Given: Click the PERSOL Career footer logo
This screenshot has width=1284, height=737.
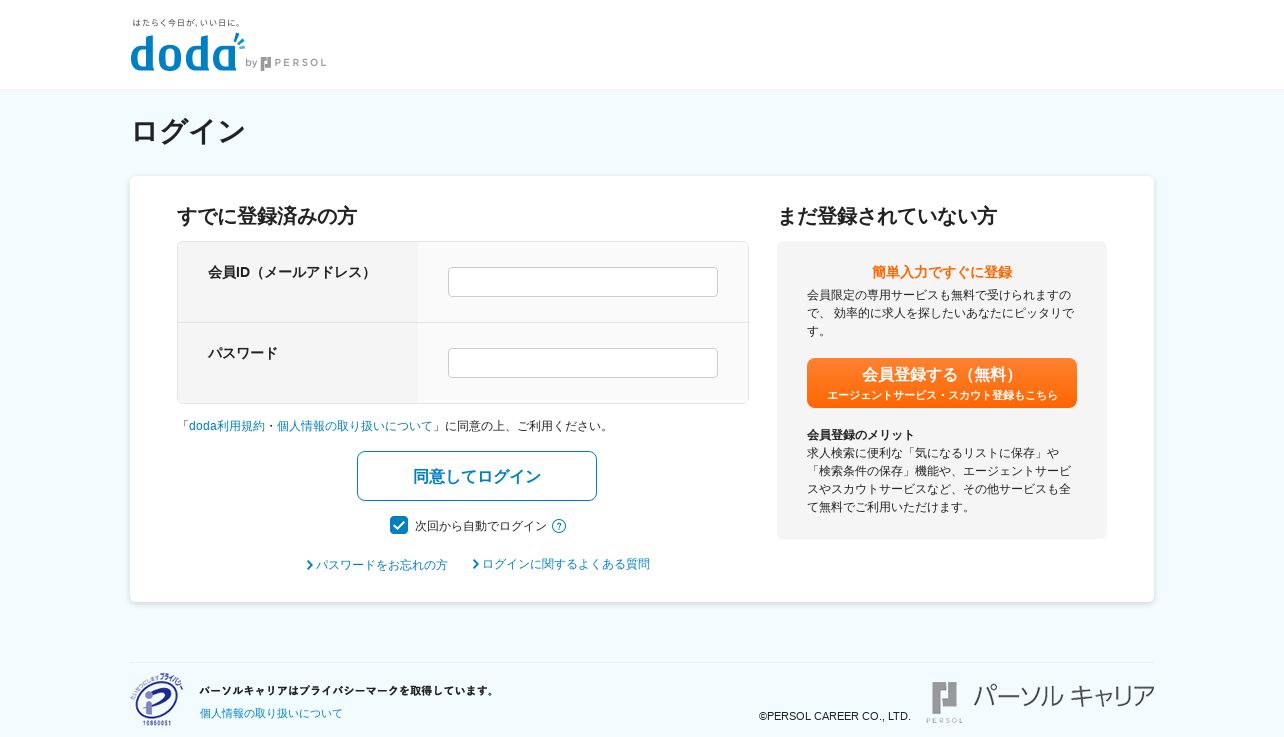Looking at the screenshot, I should tap(1040, 702).
